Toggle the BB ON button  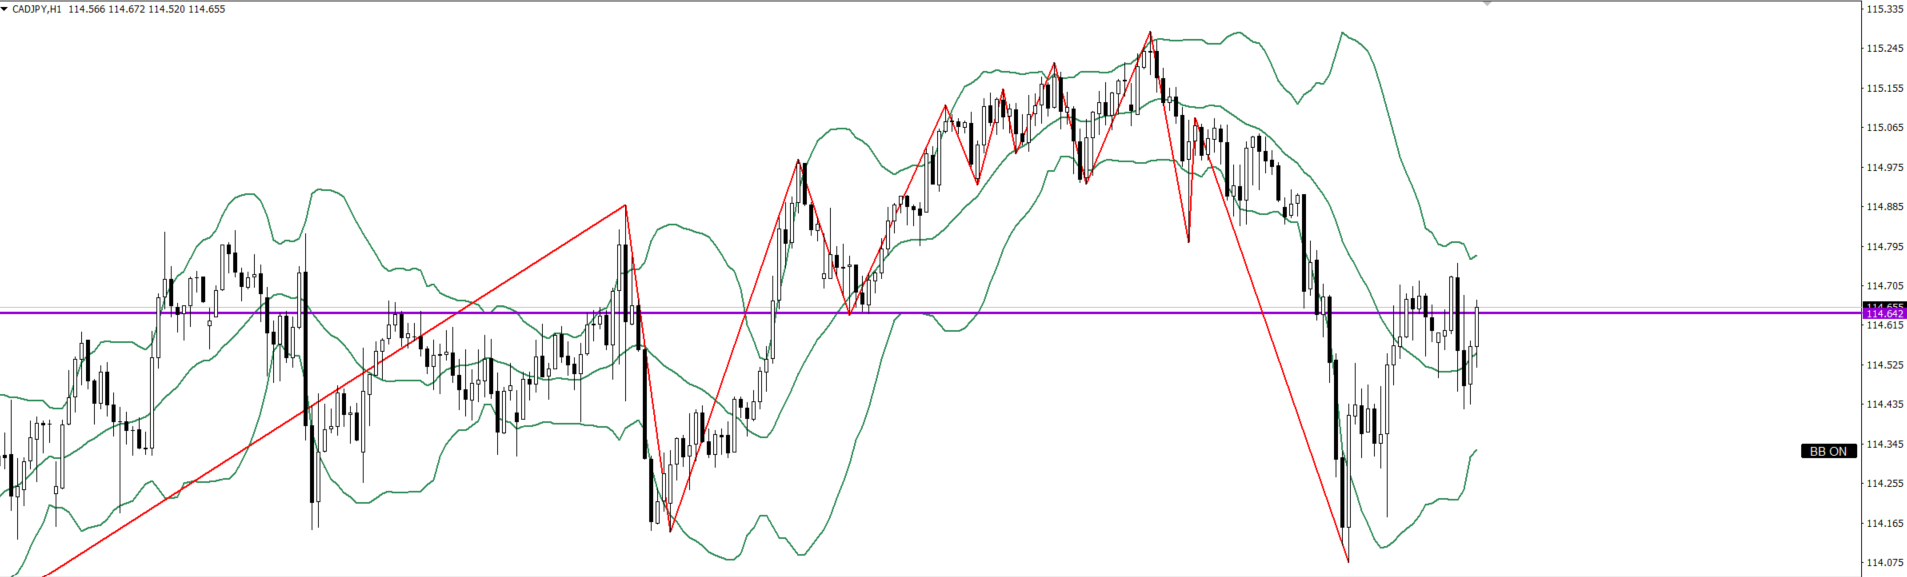1828,451
